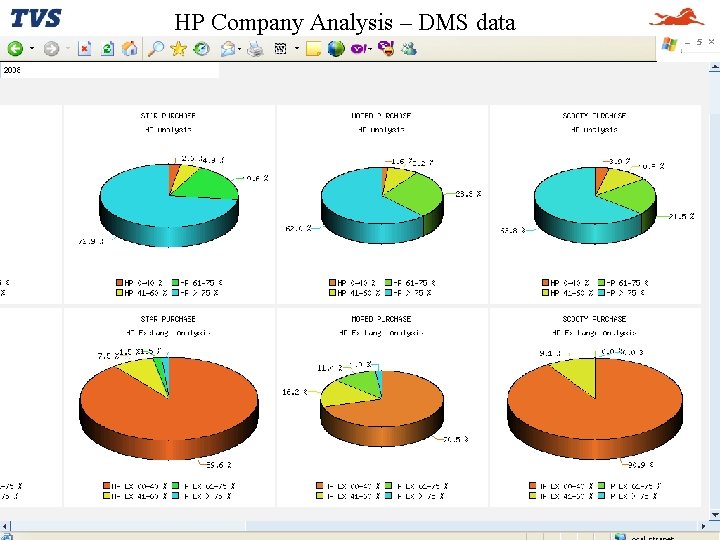Viewport: 720px width, 540px height.
Task: Click the yellow slice of Moped HP Exchange pie
Action: [x=347, y=394]
